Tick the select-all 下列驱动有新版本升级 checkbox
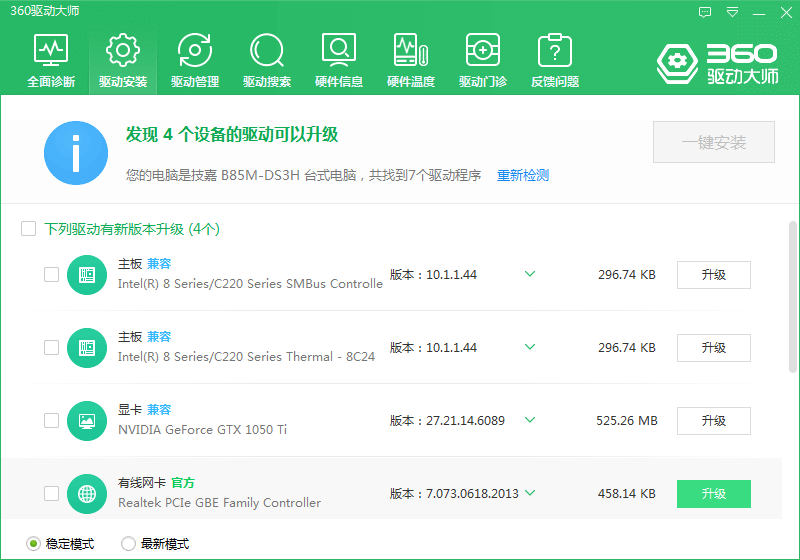Viewport: 800px width, 560px height. click(x=29, y=229)
